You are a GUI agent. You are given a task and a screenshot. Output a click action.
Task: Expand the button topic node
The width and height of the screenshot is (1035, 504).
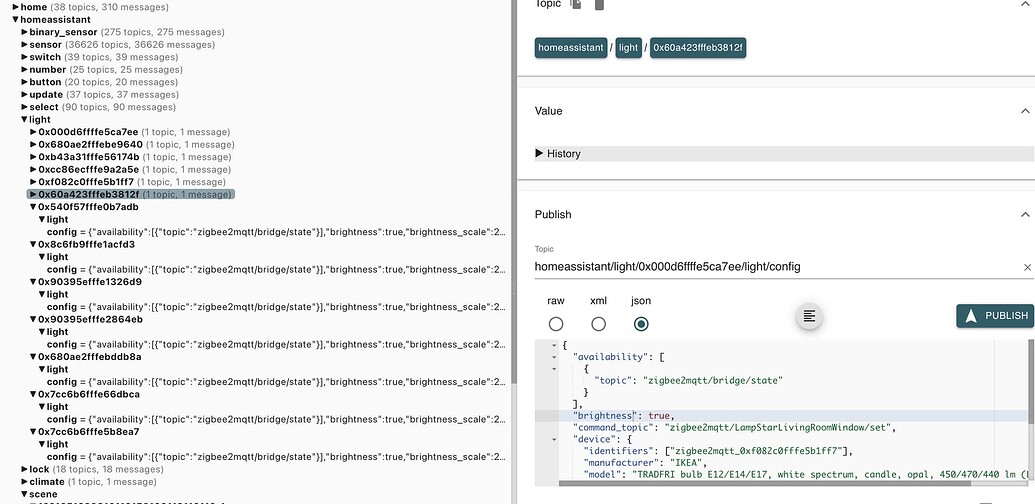tap(24, 82)
